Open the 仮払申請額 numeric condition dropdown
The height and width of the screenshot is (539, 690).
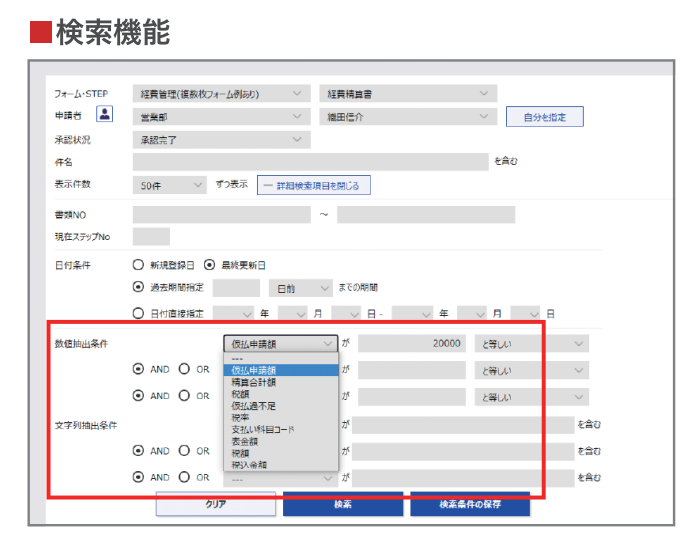(281, 344)
